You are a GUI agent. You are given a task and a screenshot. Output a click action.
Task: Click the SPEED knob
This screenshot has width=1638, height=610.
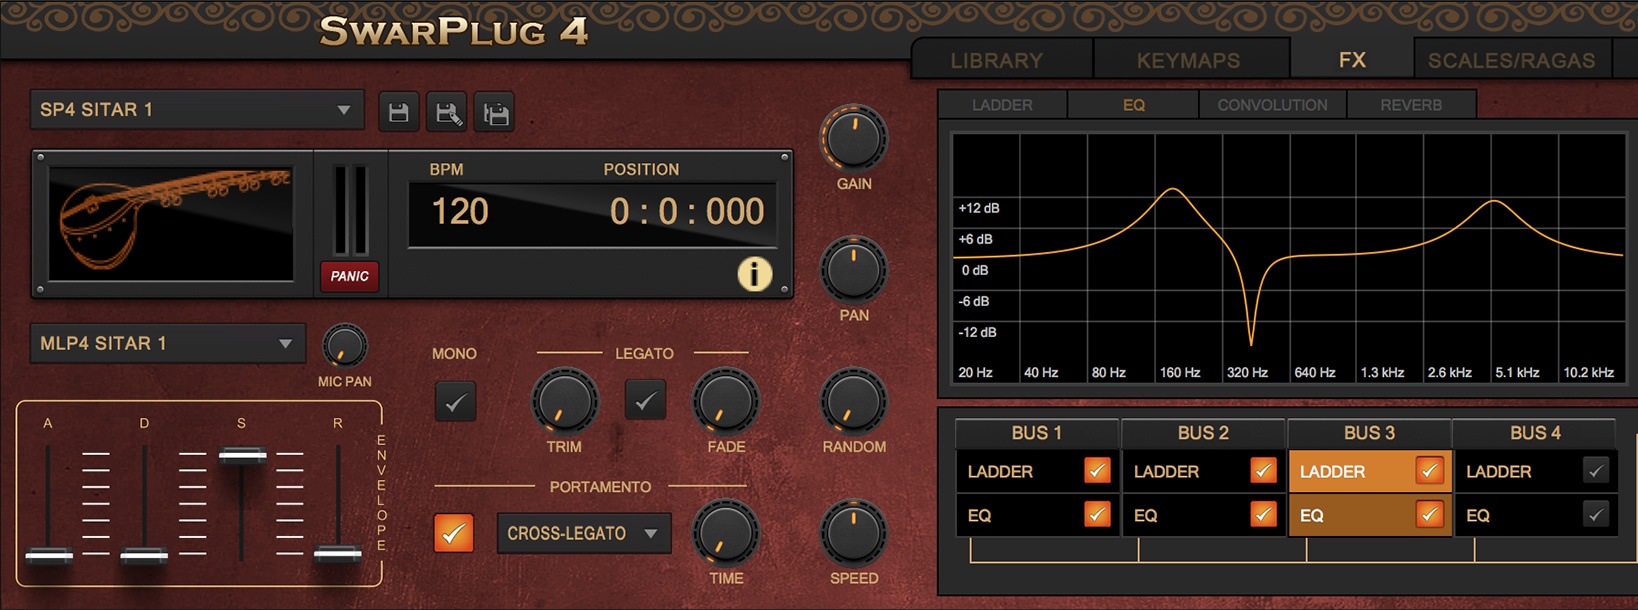[x=854, y=533]
